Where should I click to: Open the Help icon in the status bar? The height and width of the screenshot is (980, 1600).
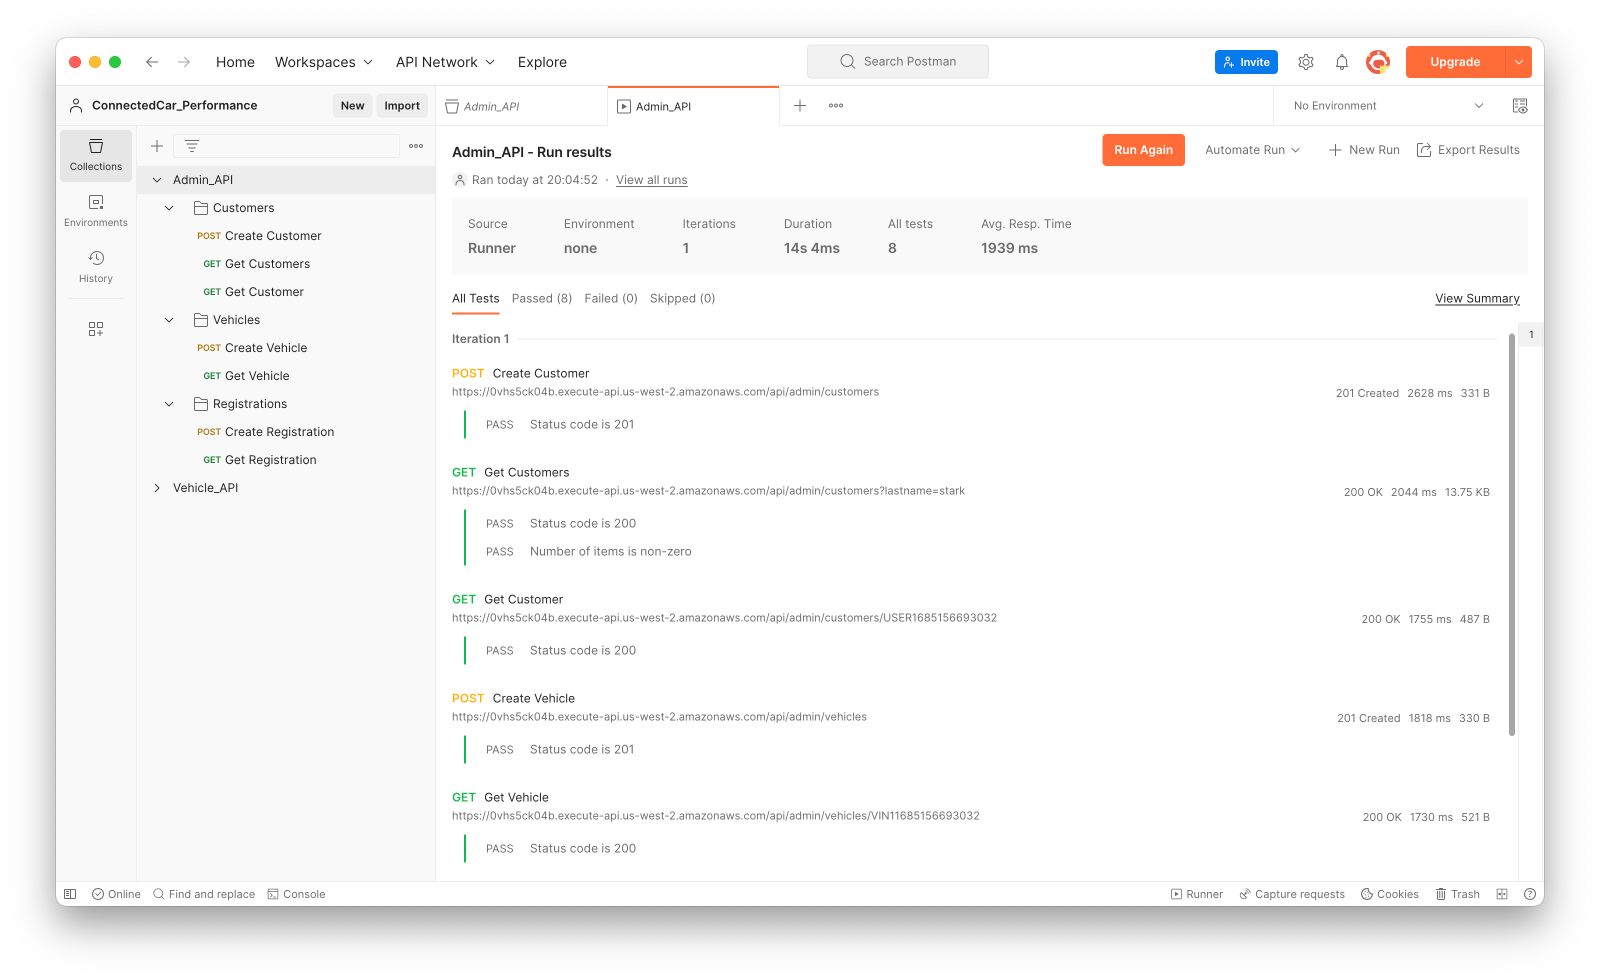1530,894
